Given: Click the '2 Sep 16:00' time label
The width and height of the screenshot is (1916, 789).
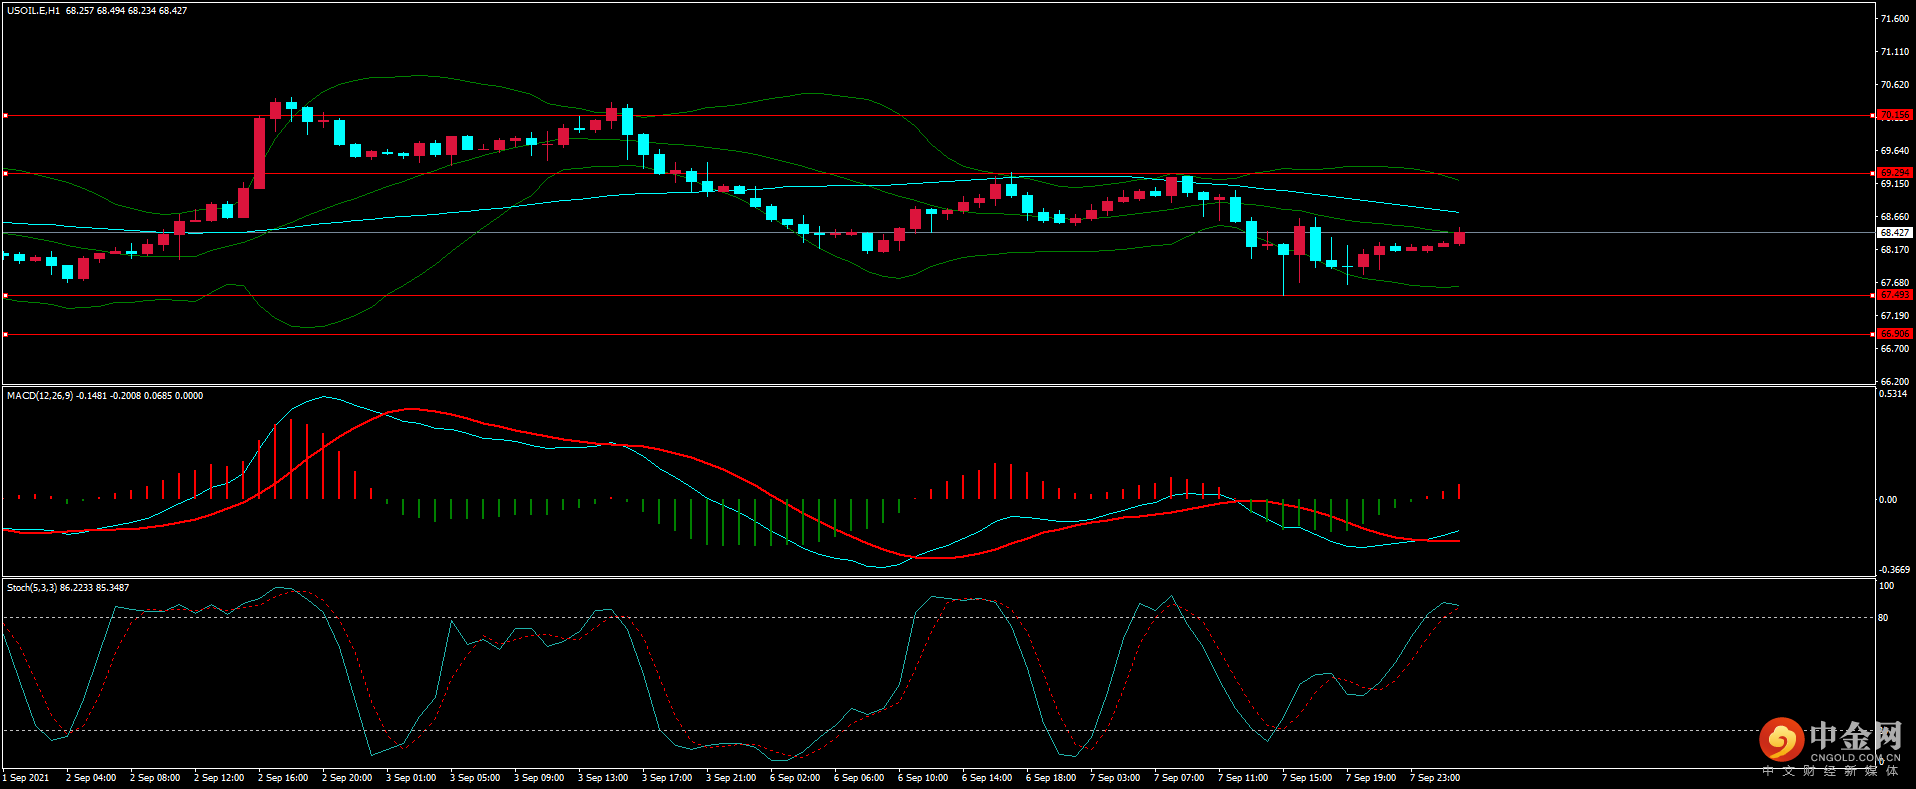Looking at the screenshot, I should tap(283, 778).
